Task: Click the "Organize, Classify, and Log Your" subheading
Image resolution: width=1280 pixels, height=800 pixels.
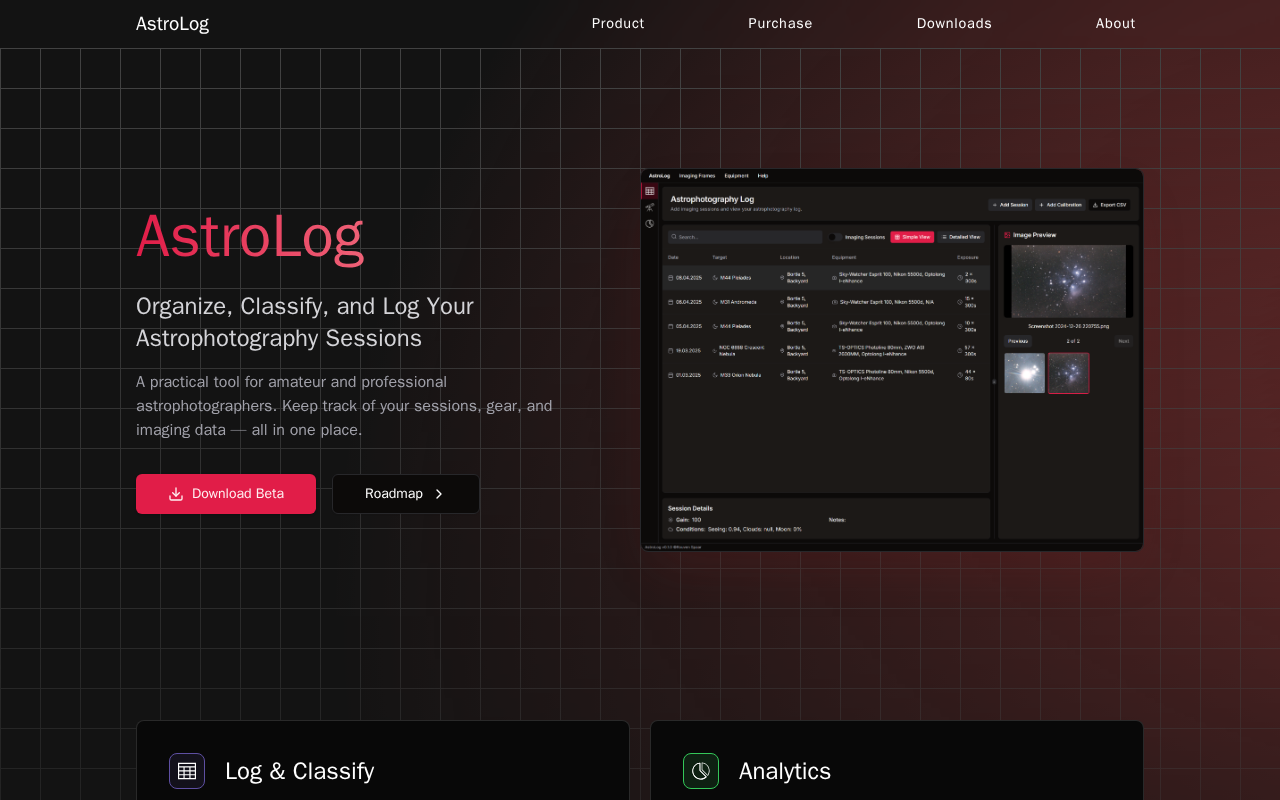Action: (x=305, y=306)
